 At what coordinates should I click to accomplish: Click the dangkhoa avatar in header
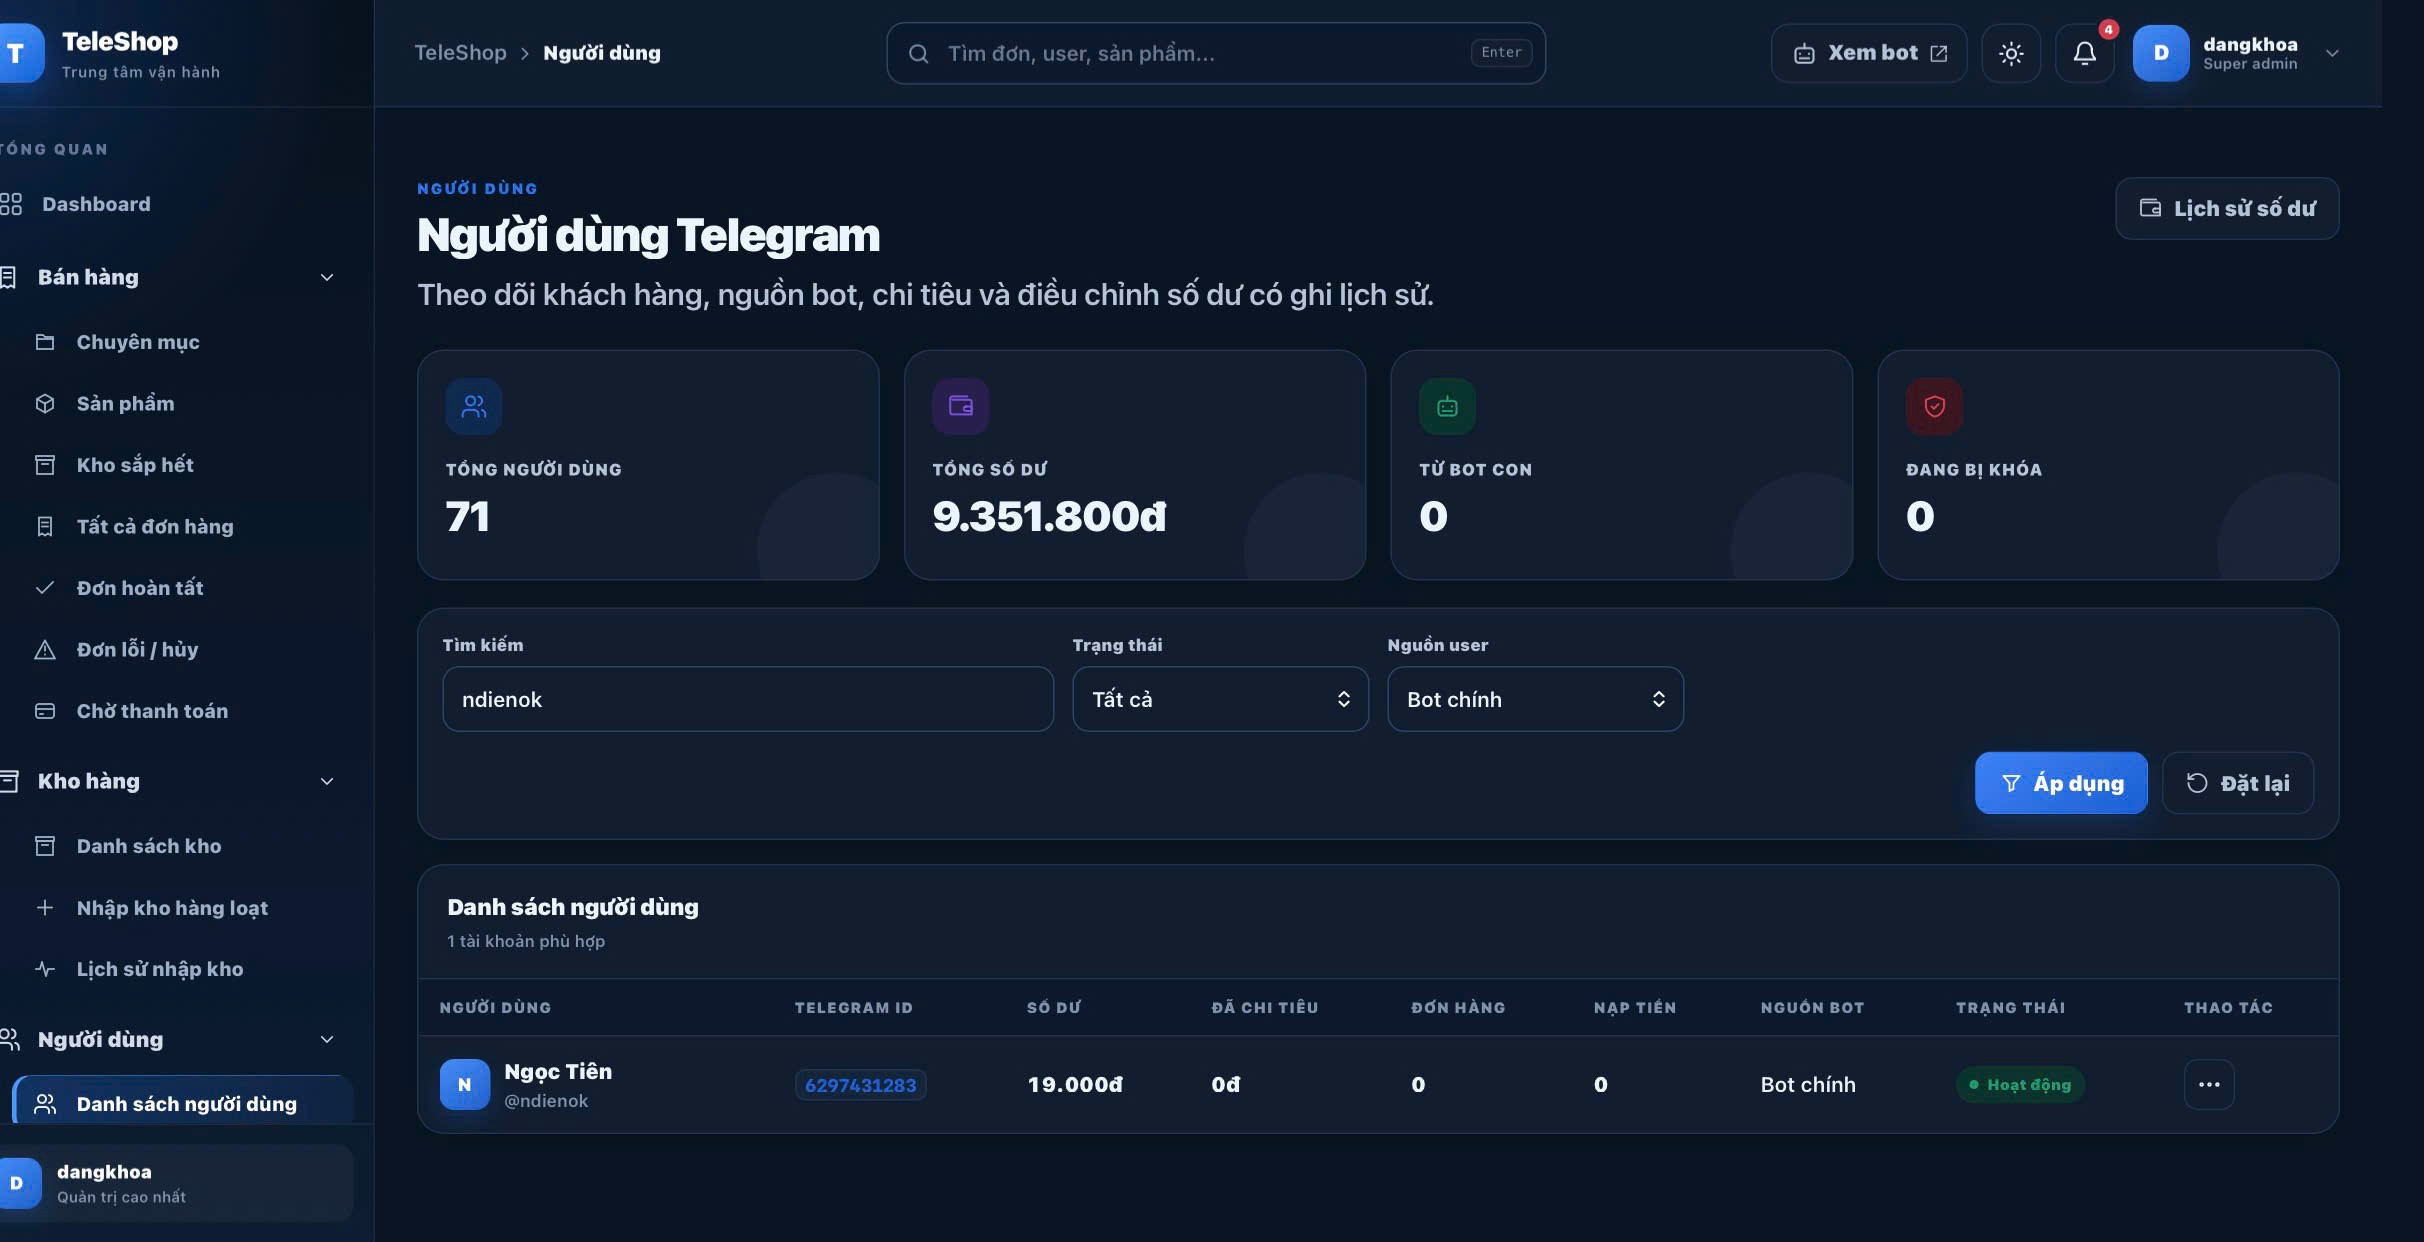click(2161, 53)
